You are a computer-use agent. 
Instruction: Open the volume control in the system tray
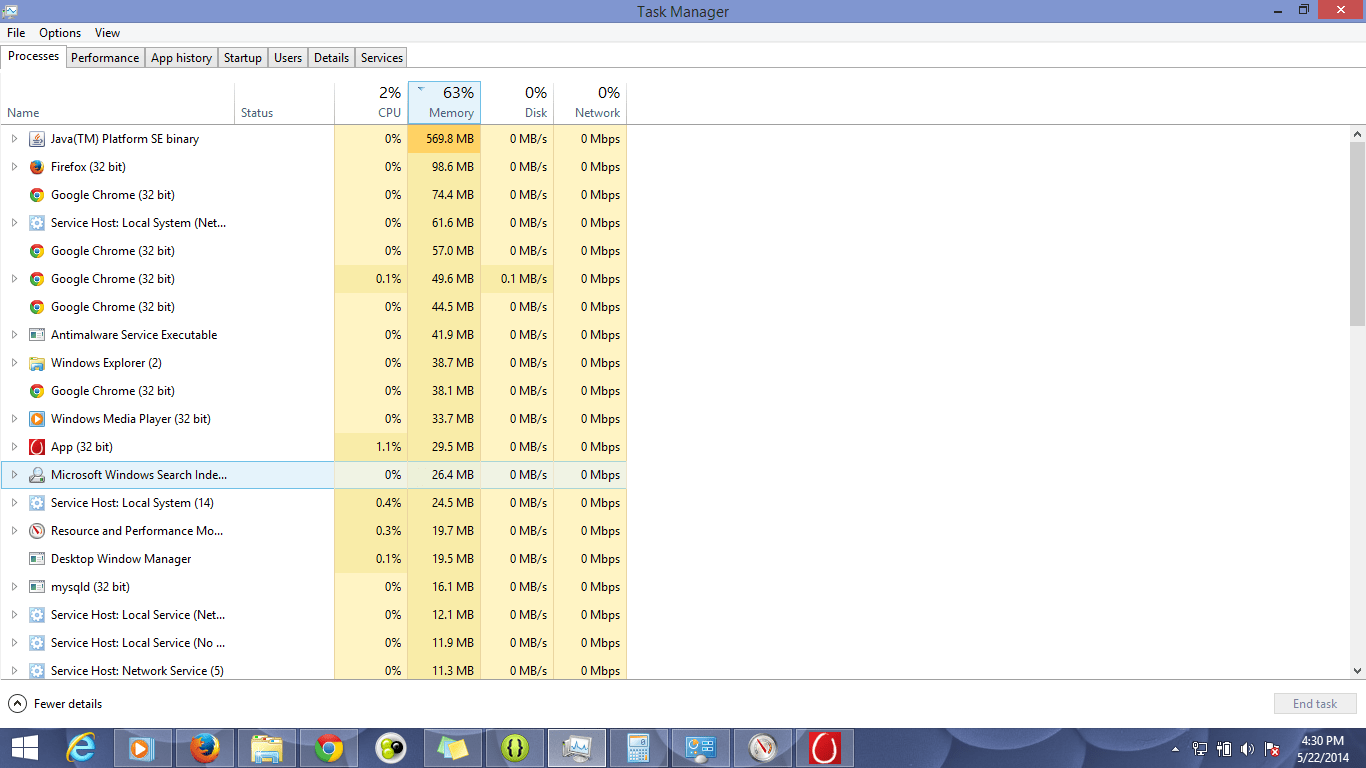coord(1247,748)
